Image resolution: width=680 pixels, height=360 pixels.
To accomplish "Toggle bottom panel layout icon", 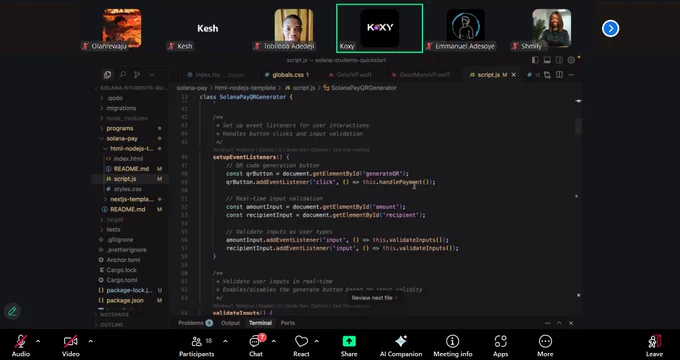I will (x=547, y=60).
